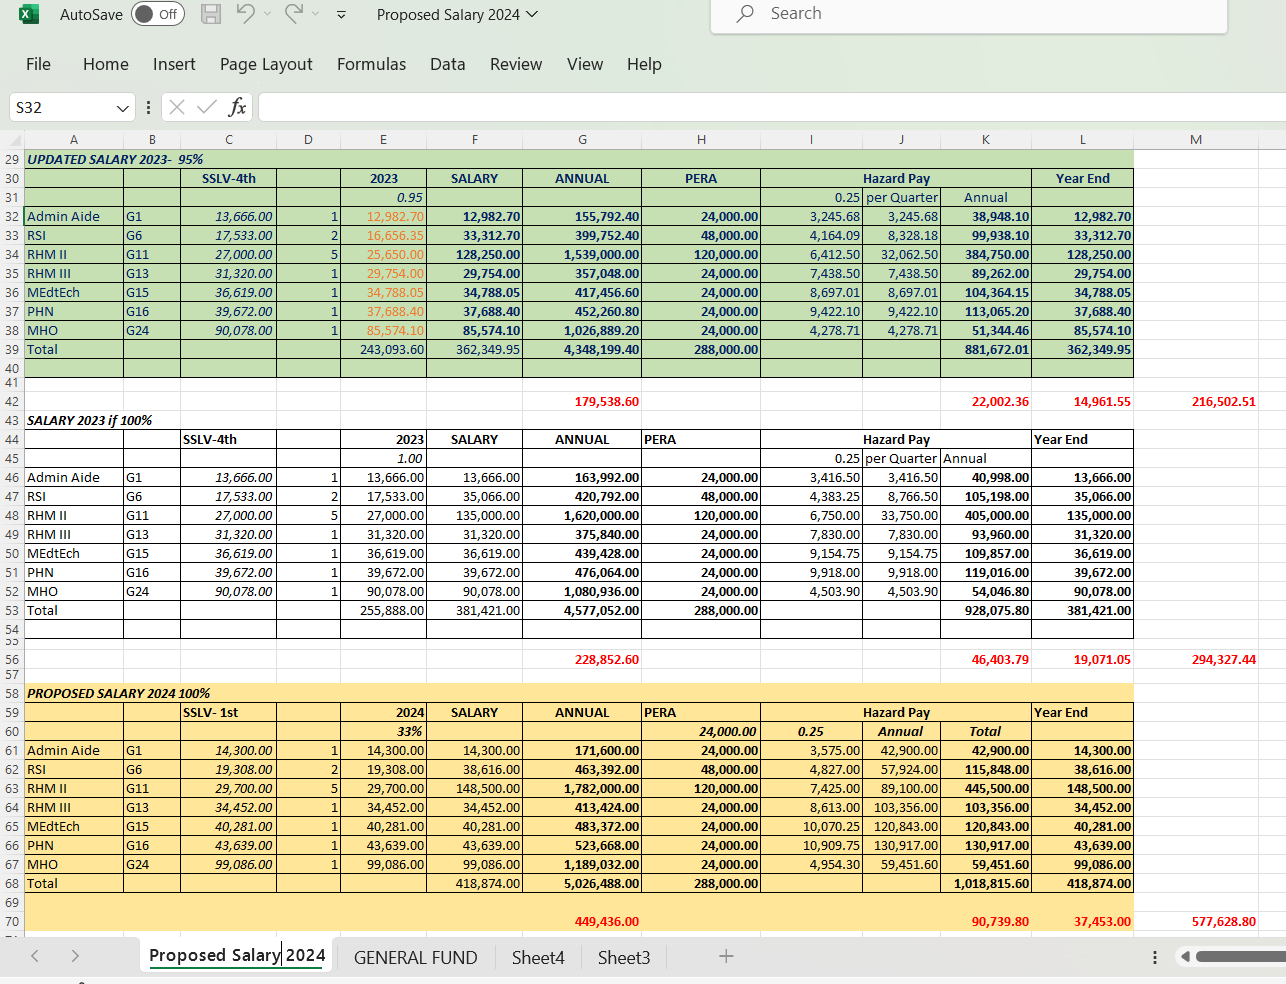Image resolution: width=1286 pixels, height=984 pixels.
Task: Switch to the Sheet4 tab
Action: (x=538, y=958)
